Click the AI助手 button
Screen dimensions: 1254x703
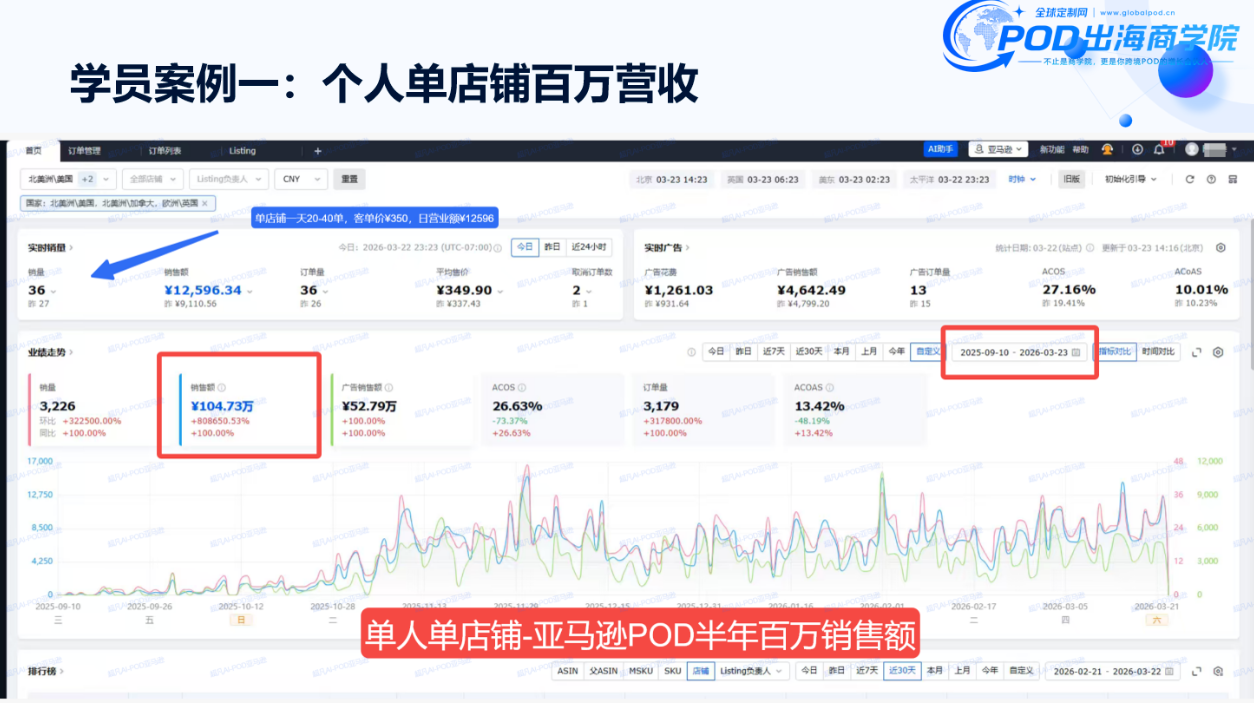(940, 149)
